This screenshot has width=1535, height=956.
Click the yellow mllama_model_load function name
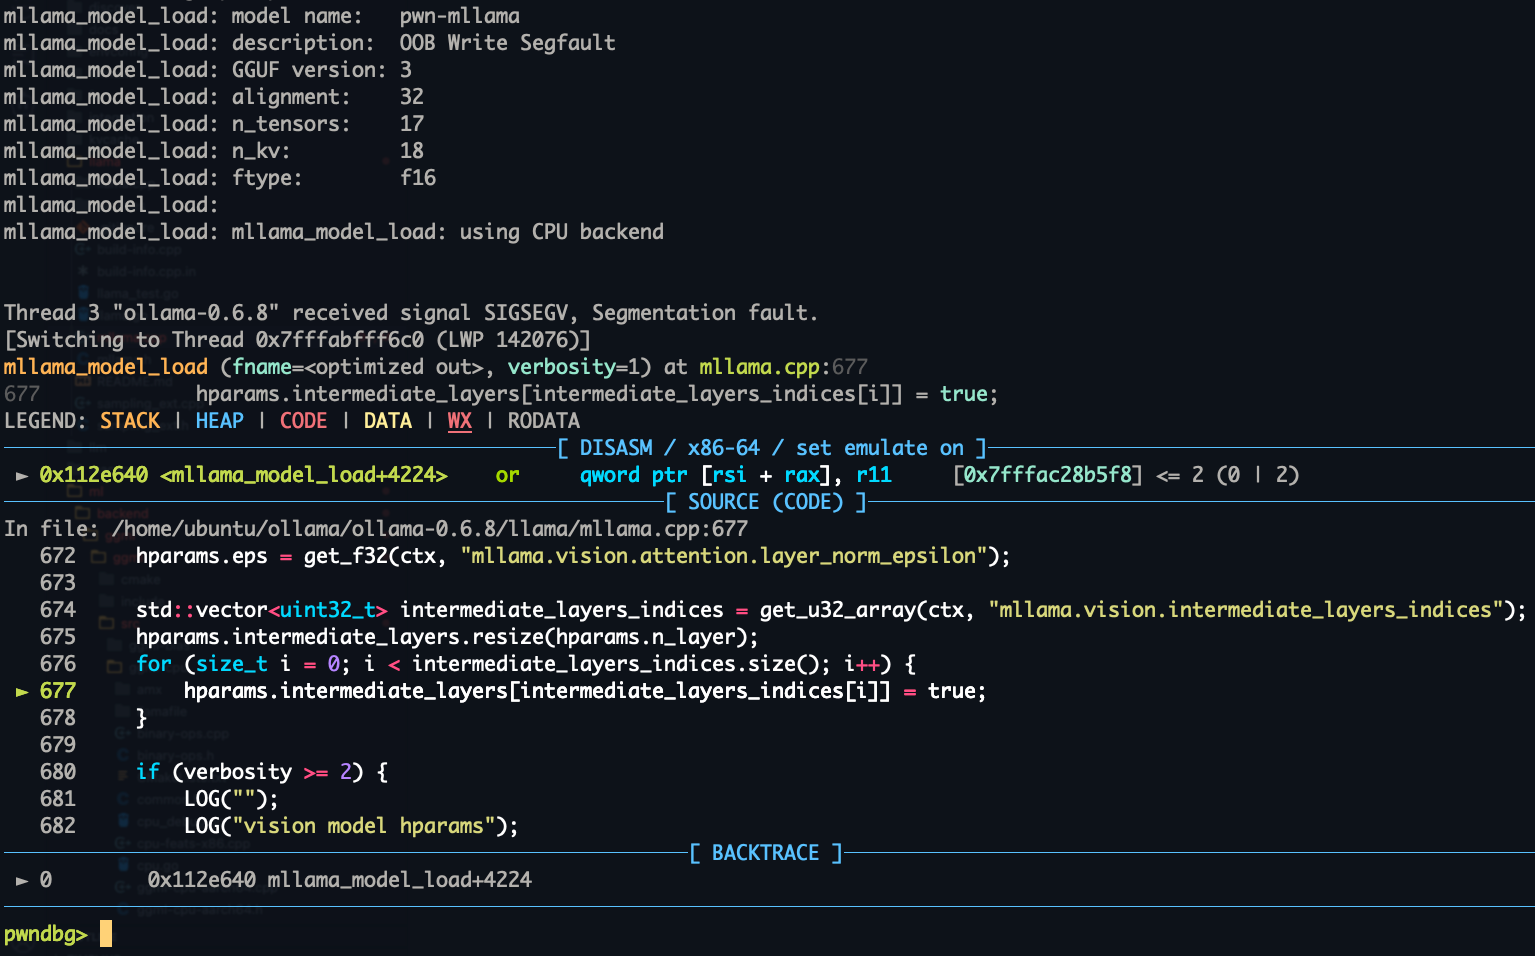pos(106,367)
